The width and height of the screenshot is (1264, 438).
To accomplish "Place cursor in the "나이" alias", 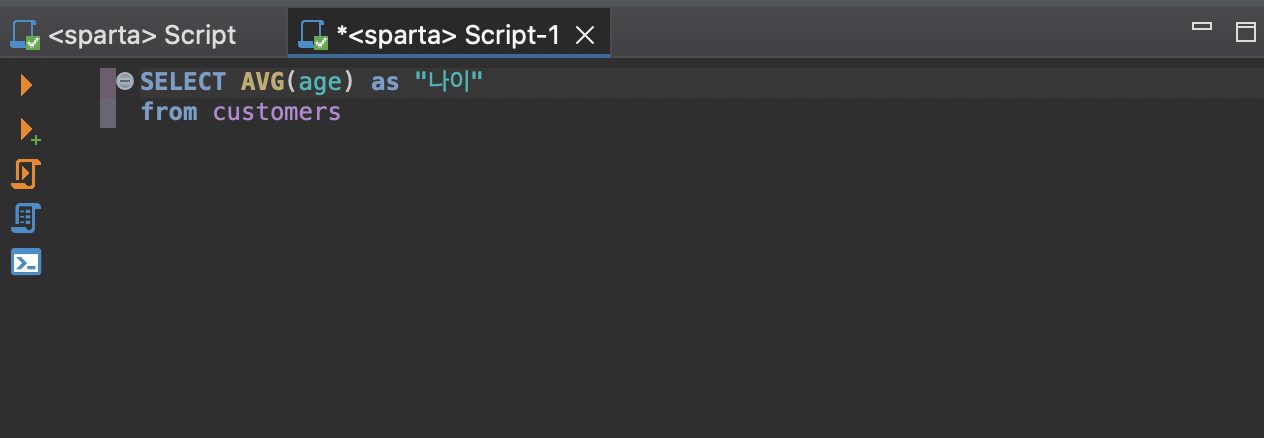I will point(449,82).
